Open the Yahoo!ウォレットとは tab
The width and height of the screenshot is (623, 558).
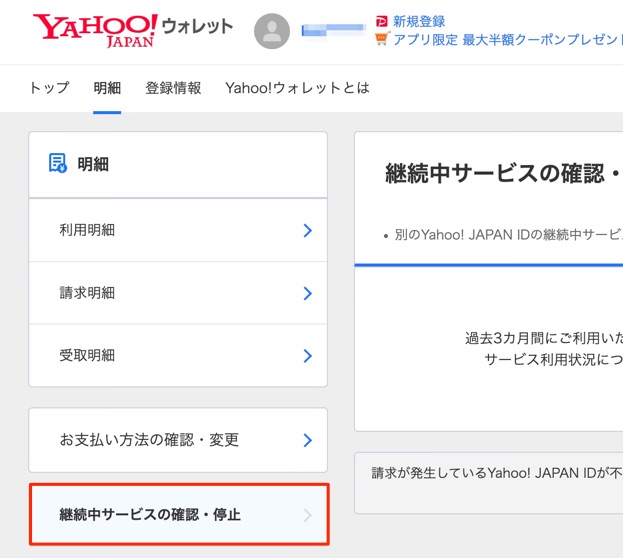pyautogui.click(x=297, y=88)
